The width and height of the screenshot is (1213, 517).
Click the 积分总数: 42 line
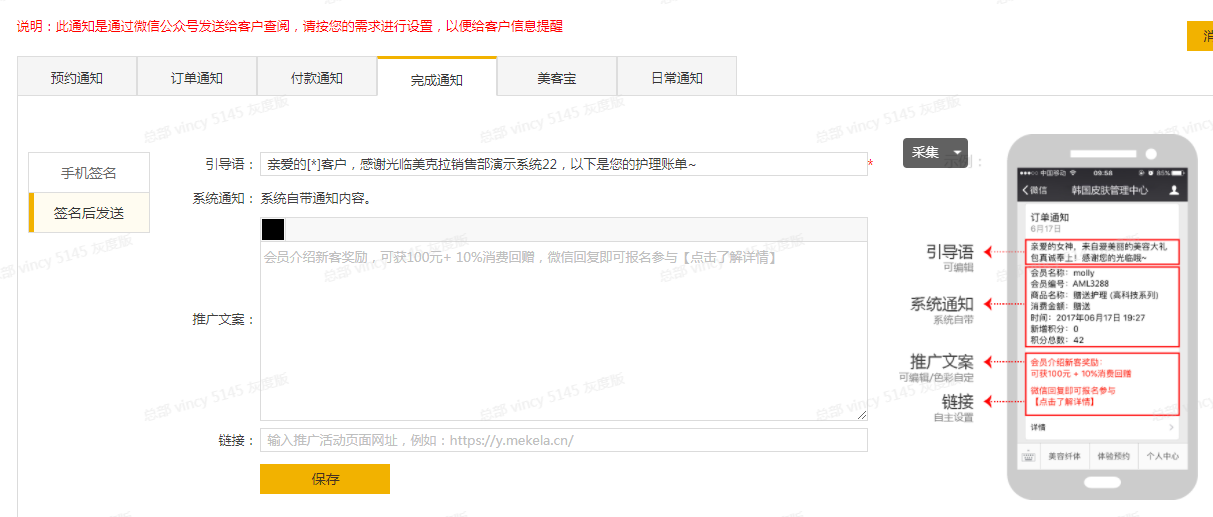pos(1057,339)
